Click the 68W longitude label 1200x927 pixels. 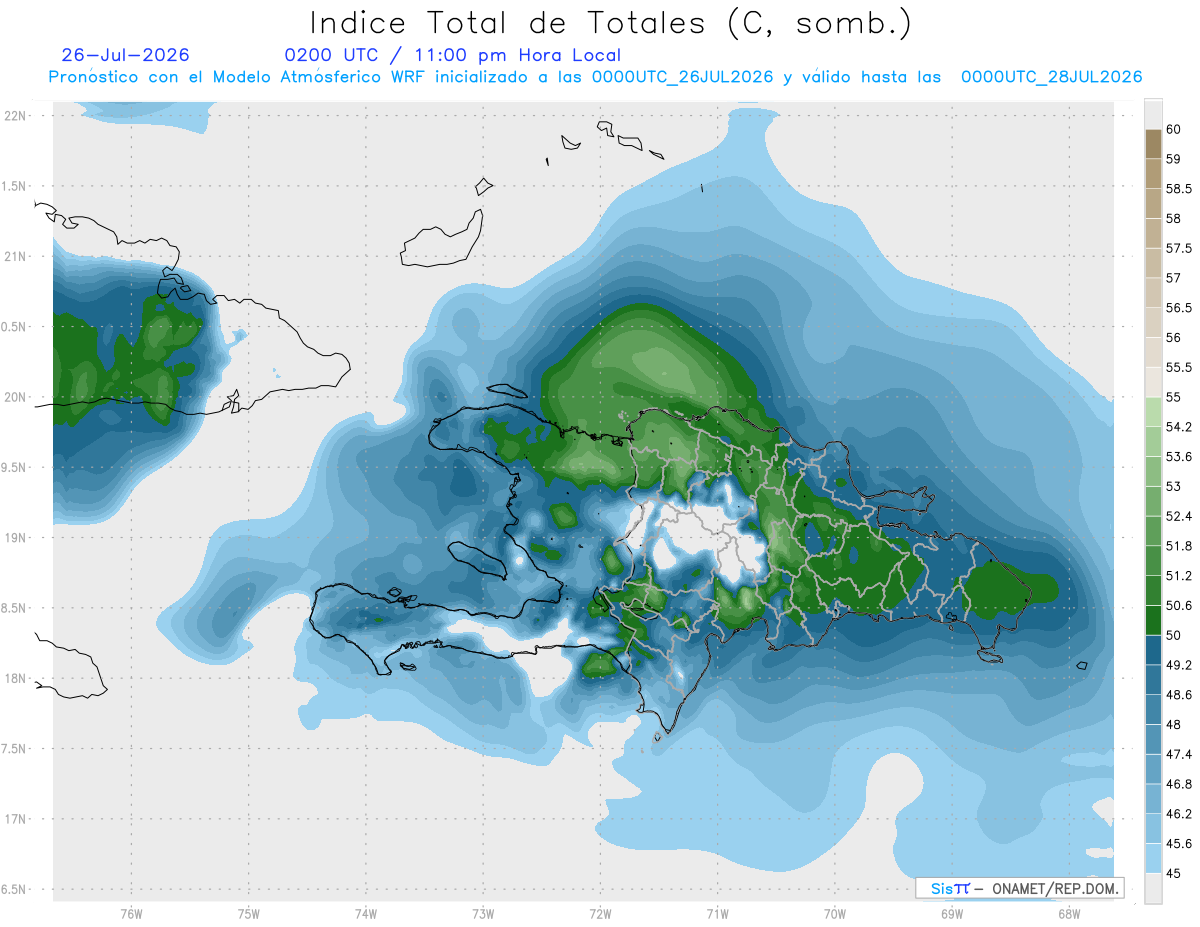[1069, 913]
